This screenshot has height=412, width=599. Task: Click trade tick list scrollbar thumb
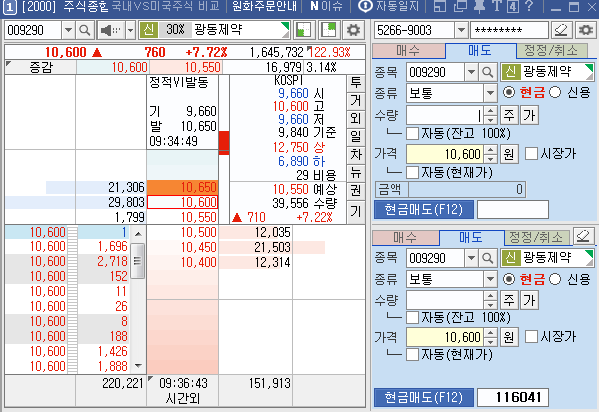[x=138, y=260]
